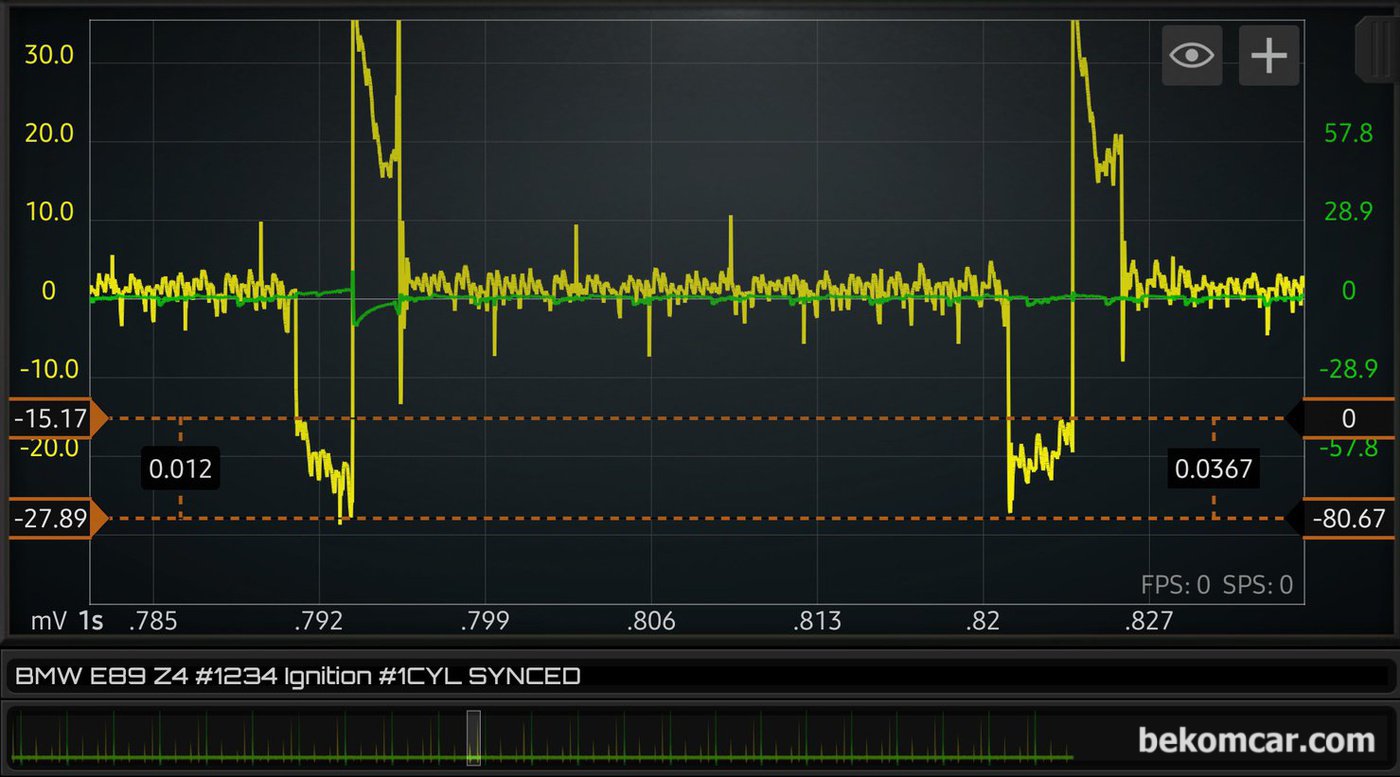Click the 1s timebase label
This screenshot has height=777, width=1400.
[x=90, y=621]
